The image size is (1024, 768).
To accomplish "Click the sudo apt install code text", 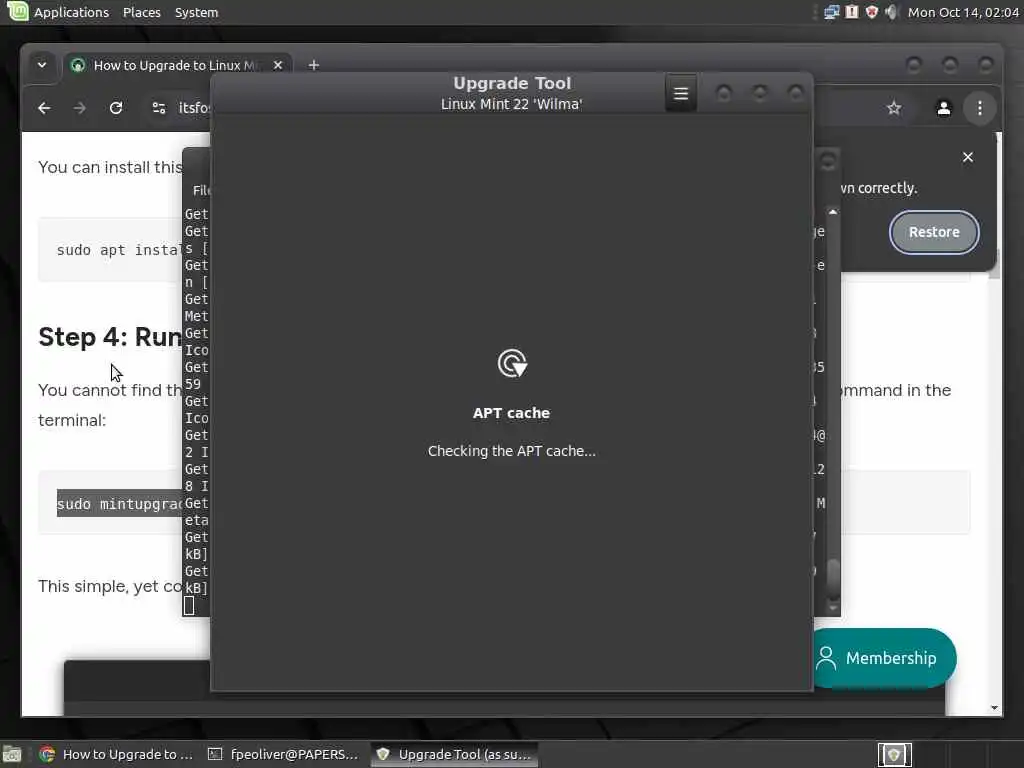I will [120, 250].
